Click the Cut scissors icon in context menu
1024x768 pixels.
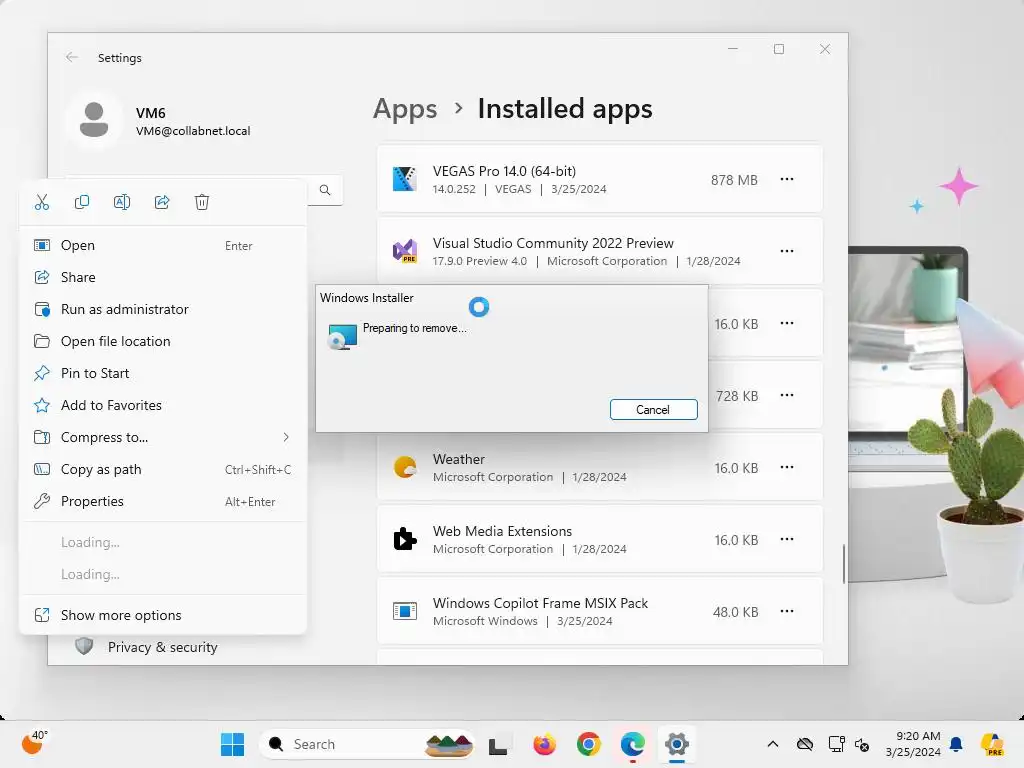point(42,202)
